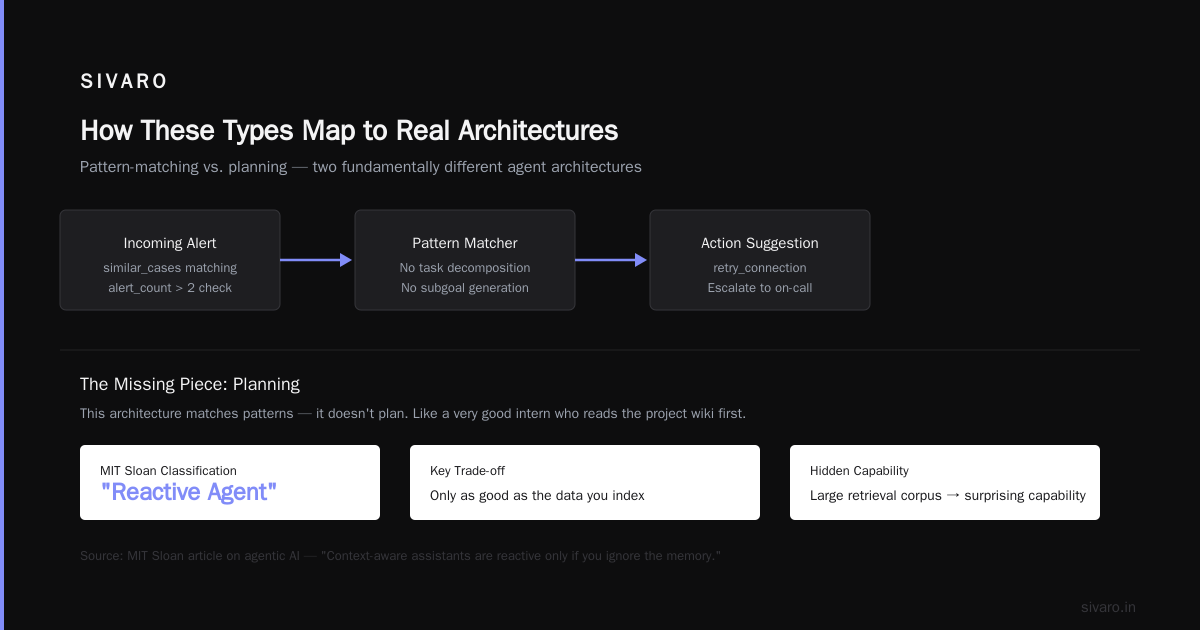Viewport: 1200px width, 630px height.
Task: Click "Large retrieval corpus → surprising capability" text
Action: (x=948, y=495)
